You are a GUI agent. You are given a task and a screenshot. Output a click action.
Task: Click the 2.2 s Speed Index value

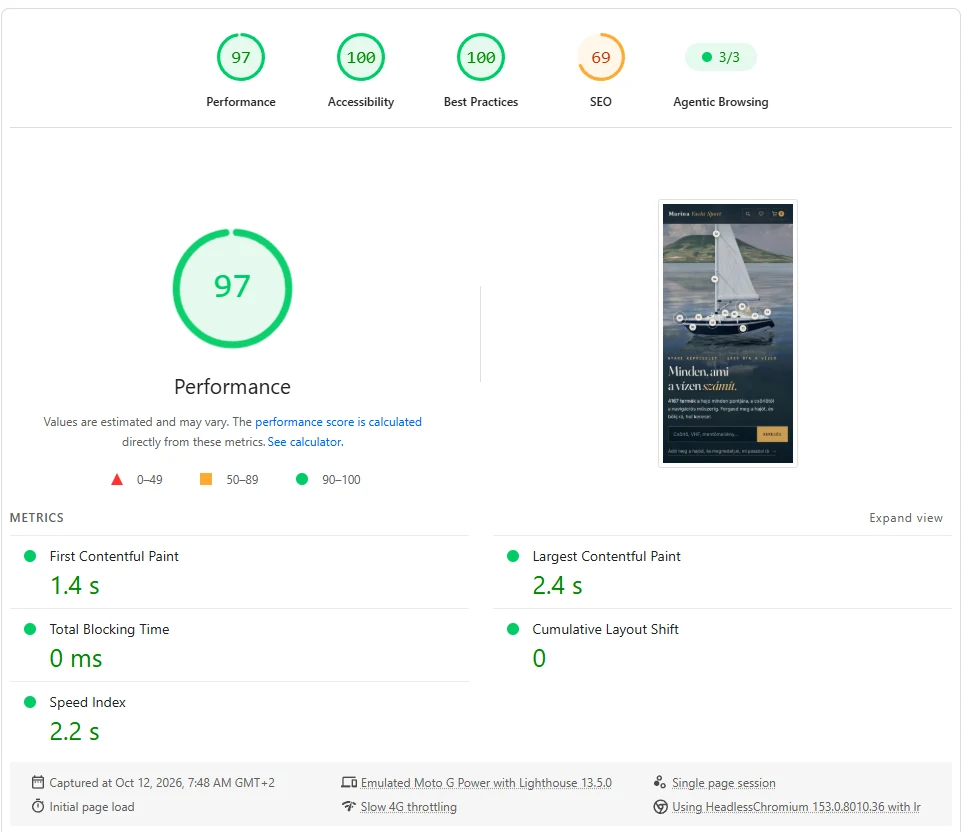click(x=74, y=732)
